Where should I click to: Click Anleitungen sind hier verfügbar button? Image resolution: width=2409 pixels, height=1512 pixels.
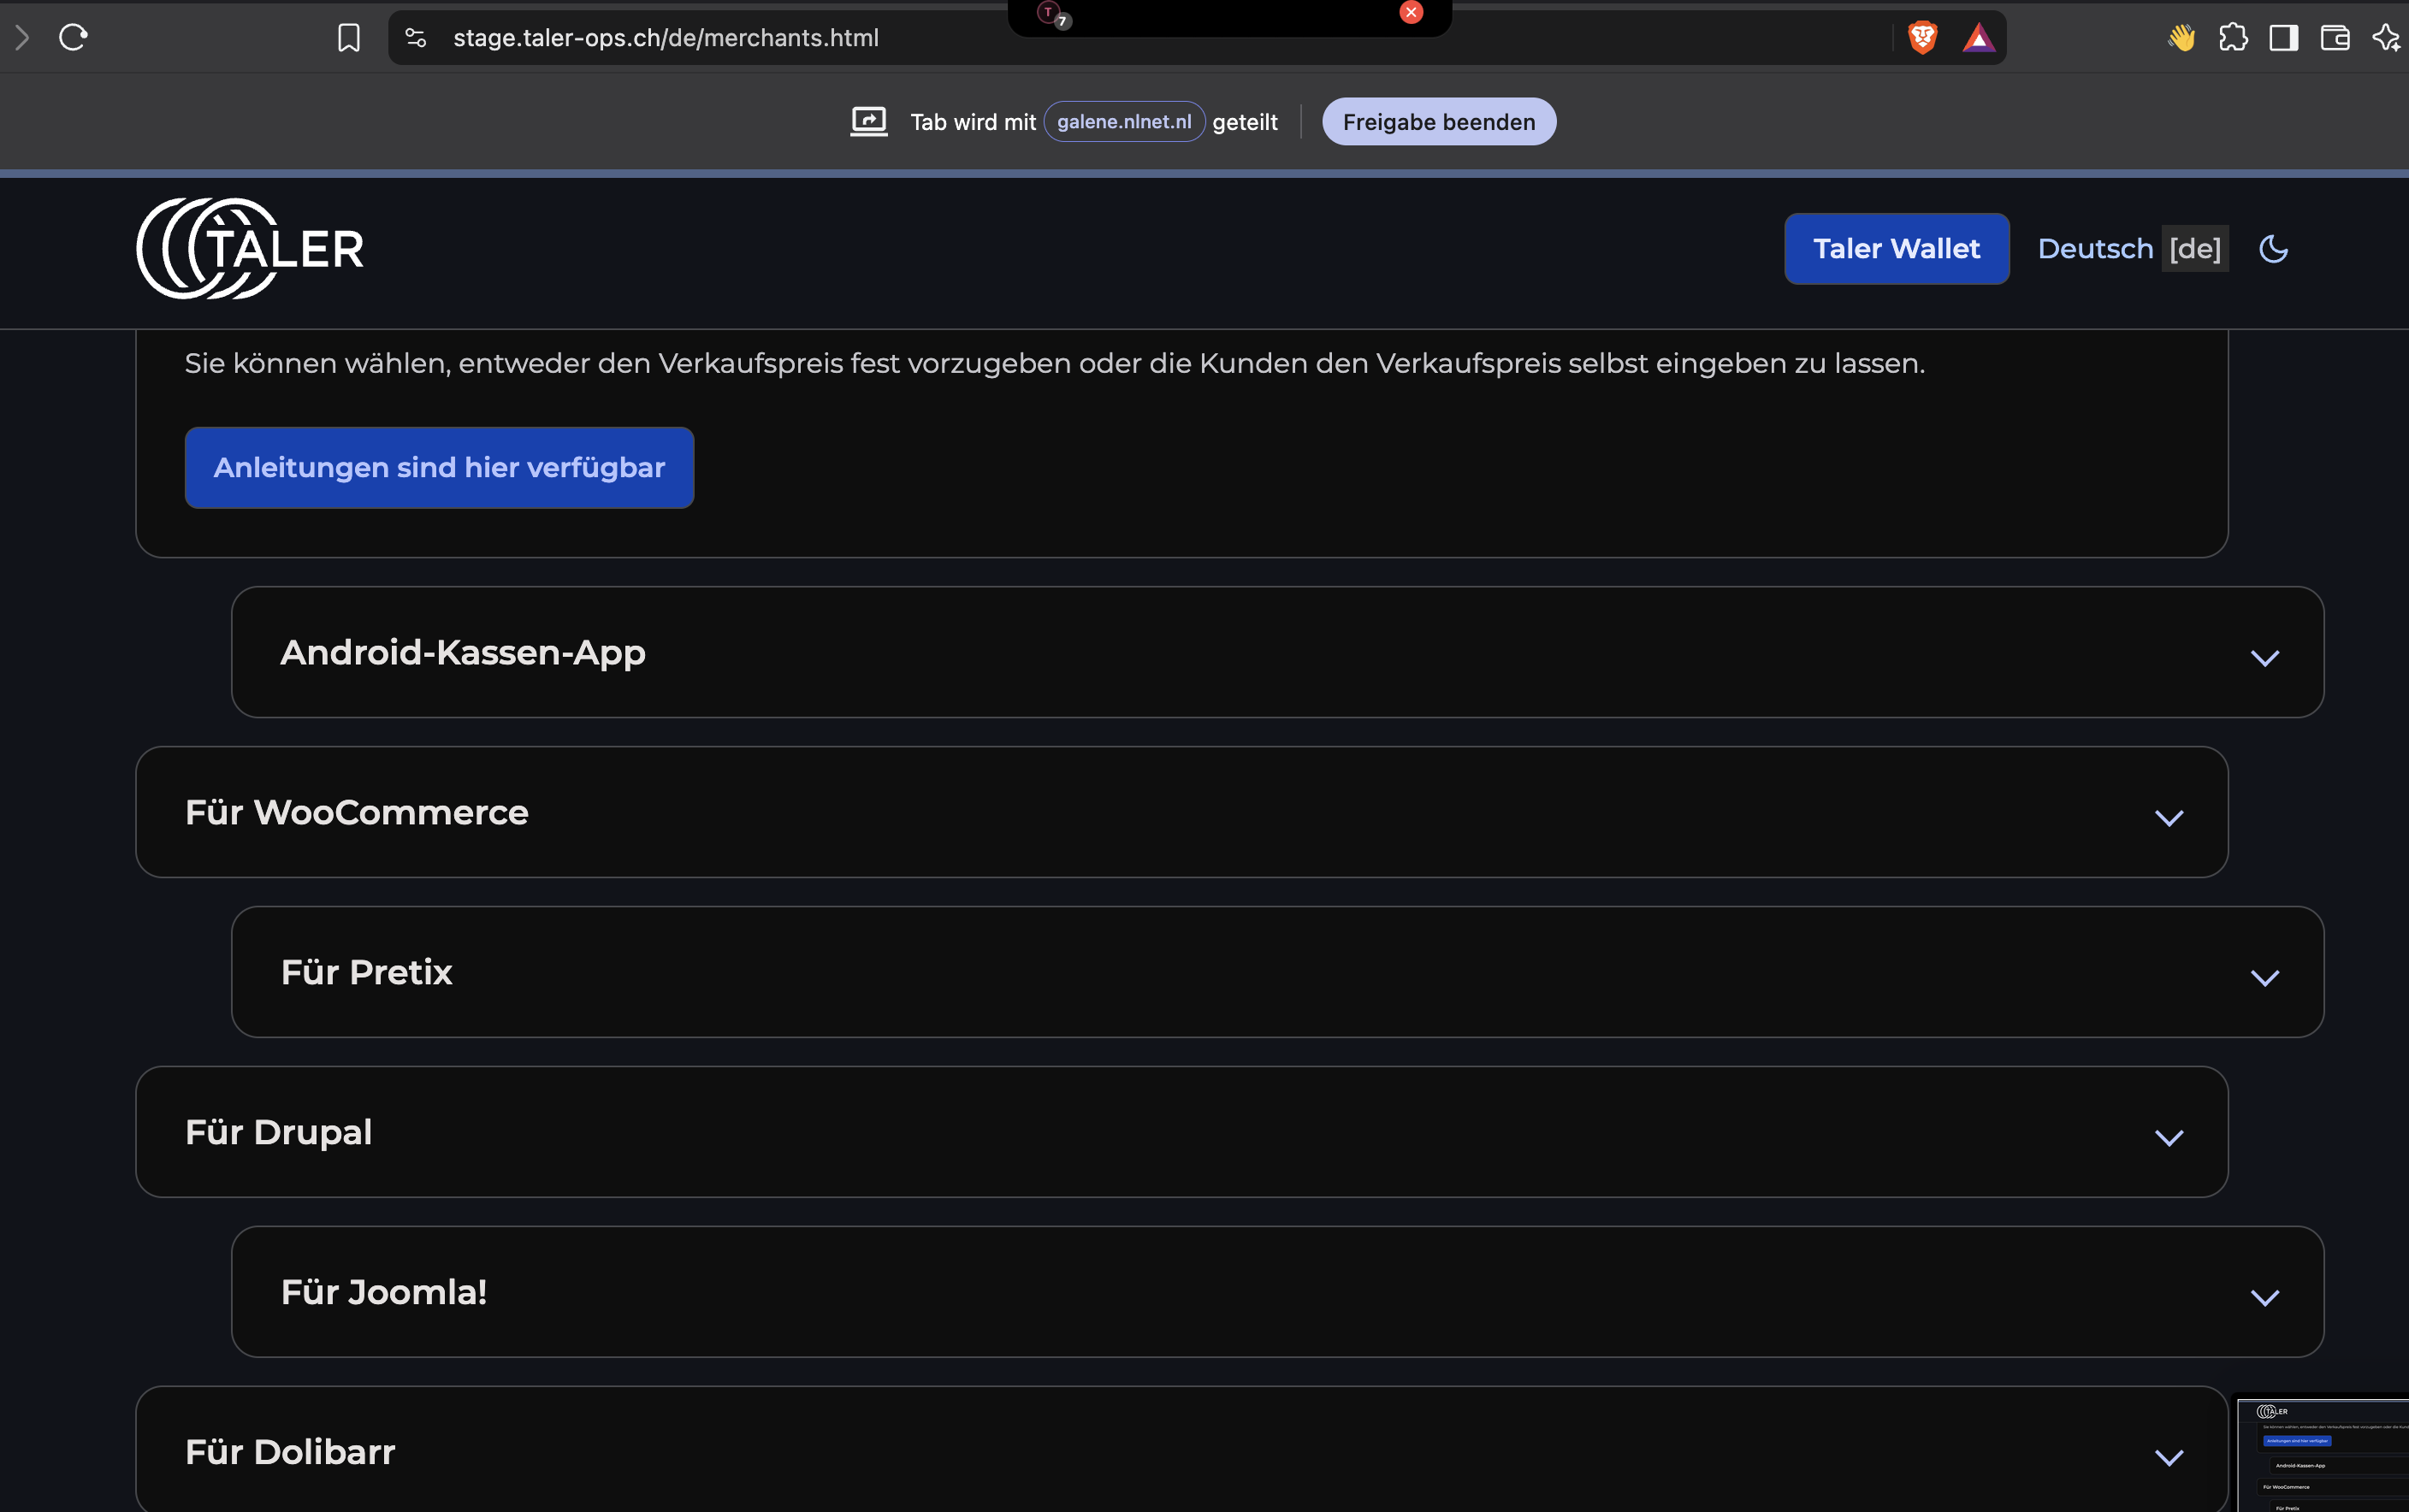(439, 468)
